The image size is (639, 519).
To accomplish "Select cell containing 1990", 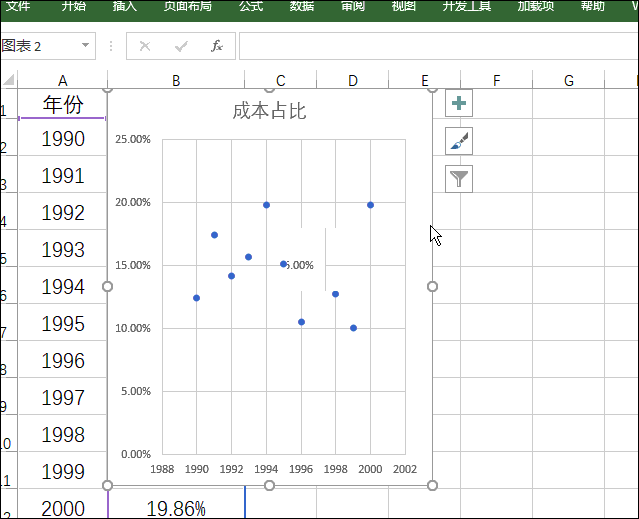I will coord(62,139).
